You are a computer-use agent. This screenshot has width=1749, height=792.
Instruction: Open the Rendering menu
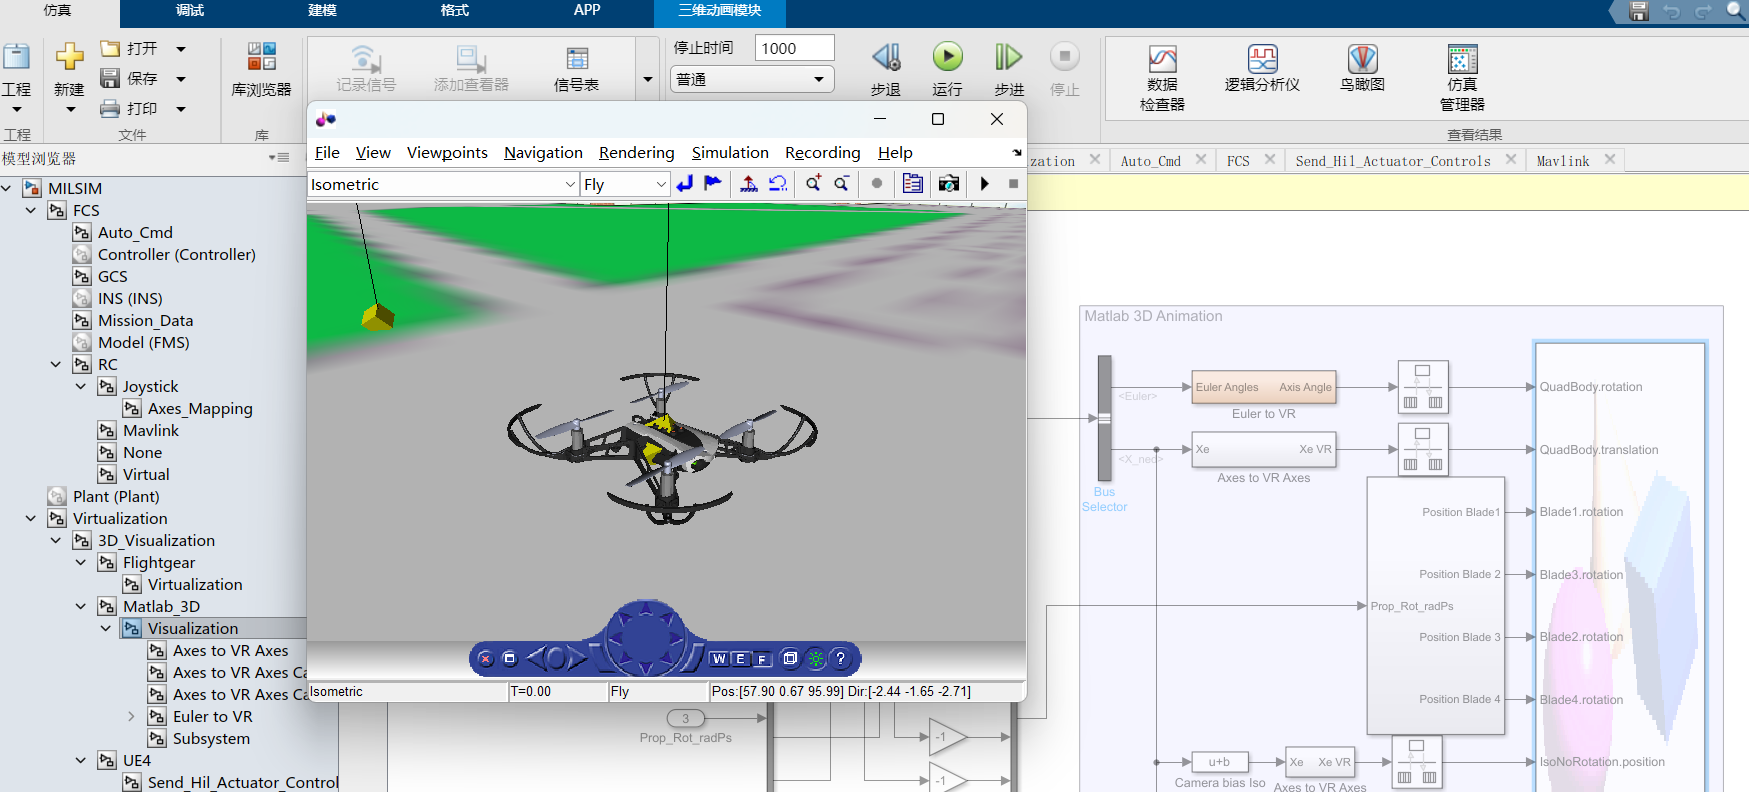click(636, 152)
